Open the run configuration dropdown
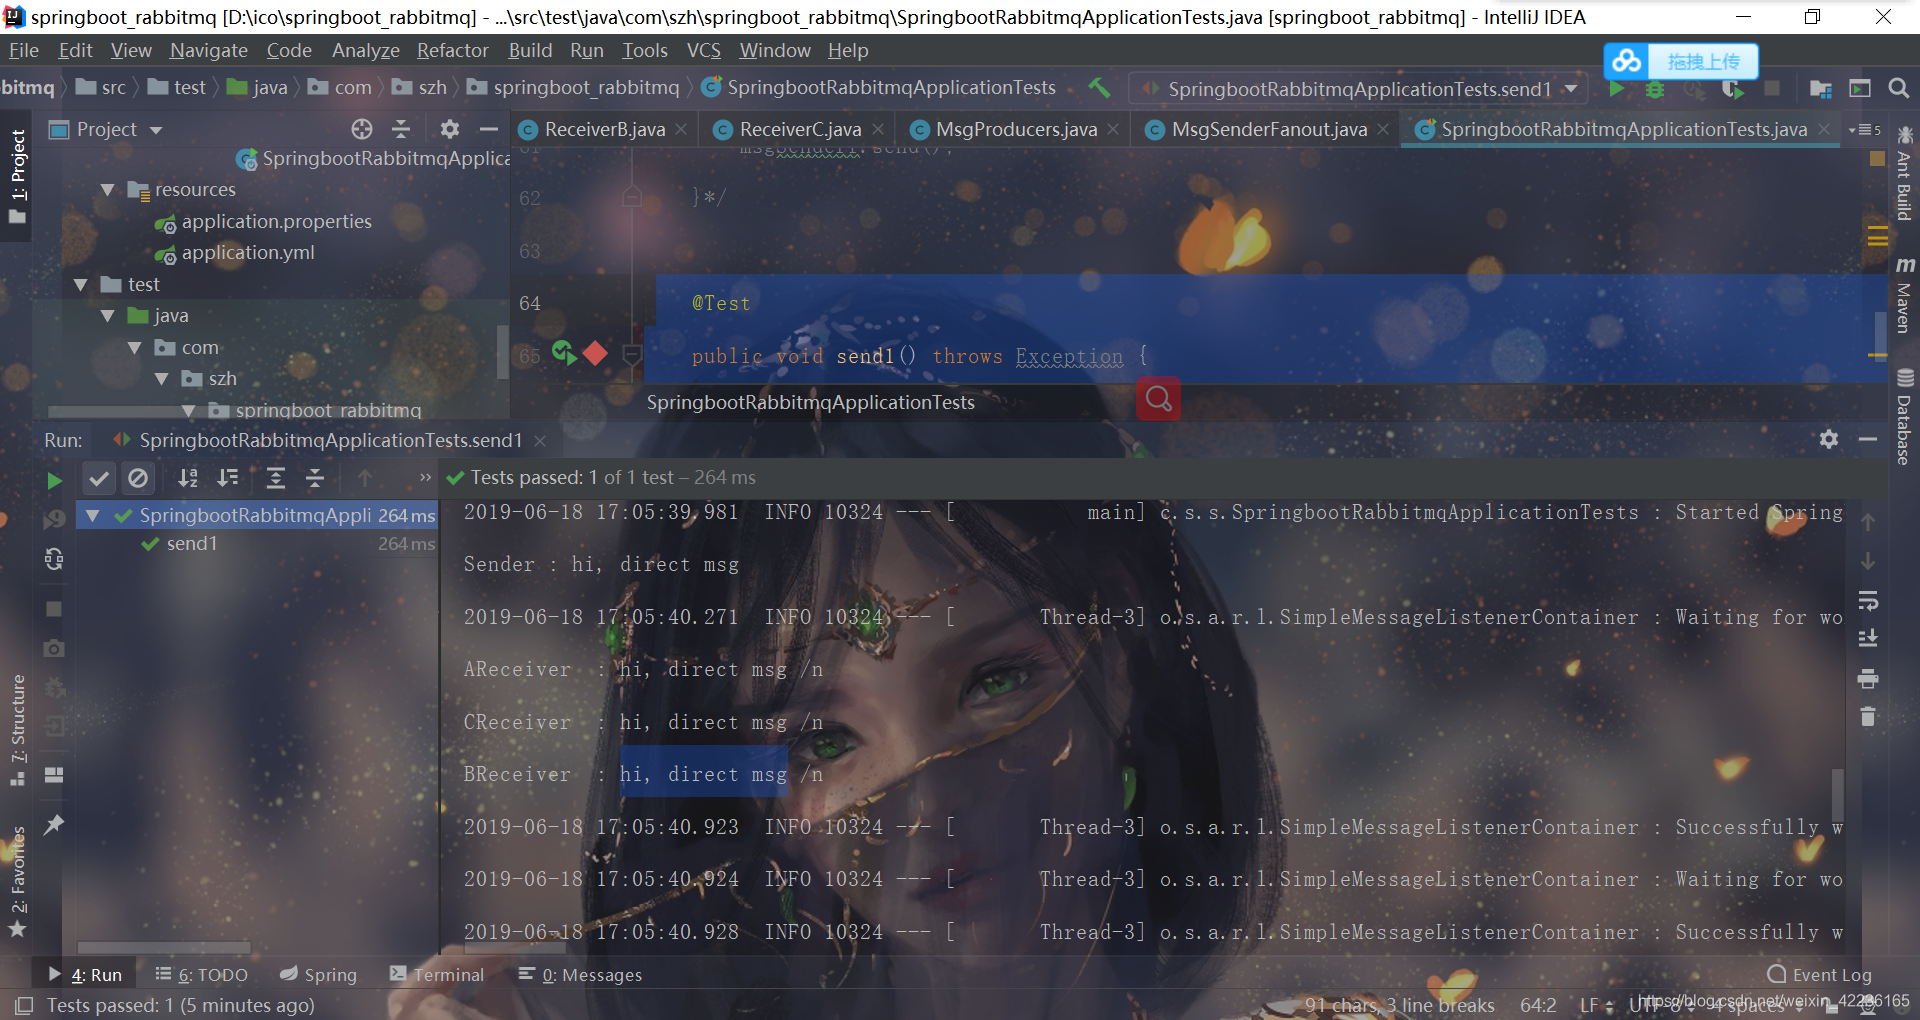 point(1571,89)
